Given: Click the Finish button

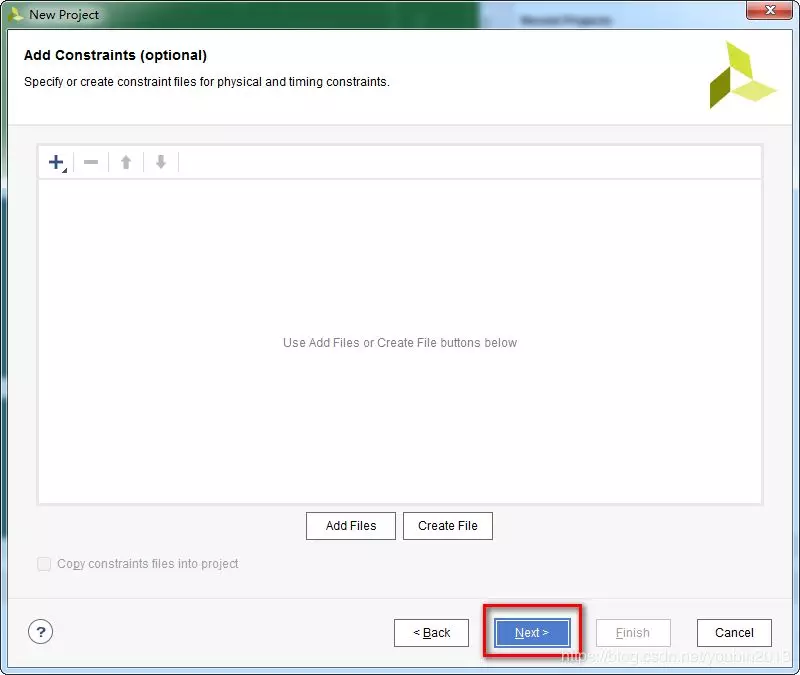Looking at the screenshot, I should click(633, 633).
